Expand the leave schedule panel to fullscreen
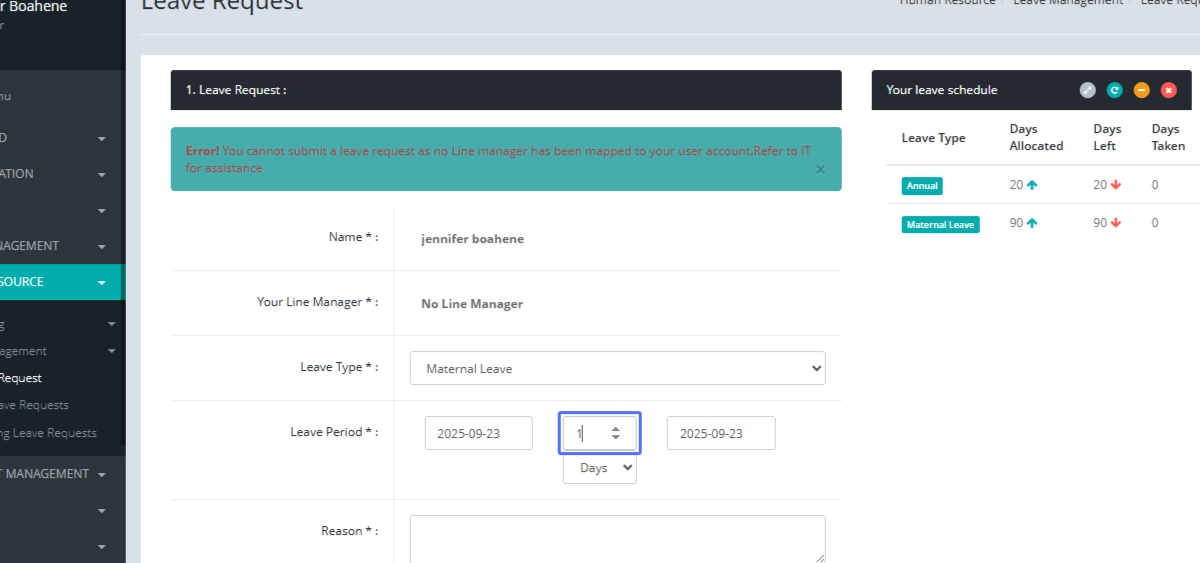This screenshot has width=1200, height=563. point(1088,90)
